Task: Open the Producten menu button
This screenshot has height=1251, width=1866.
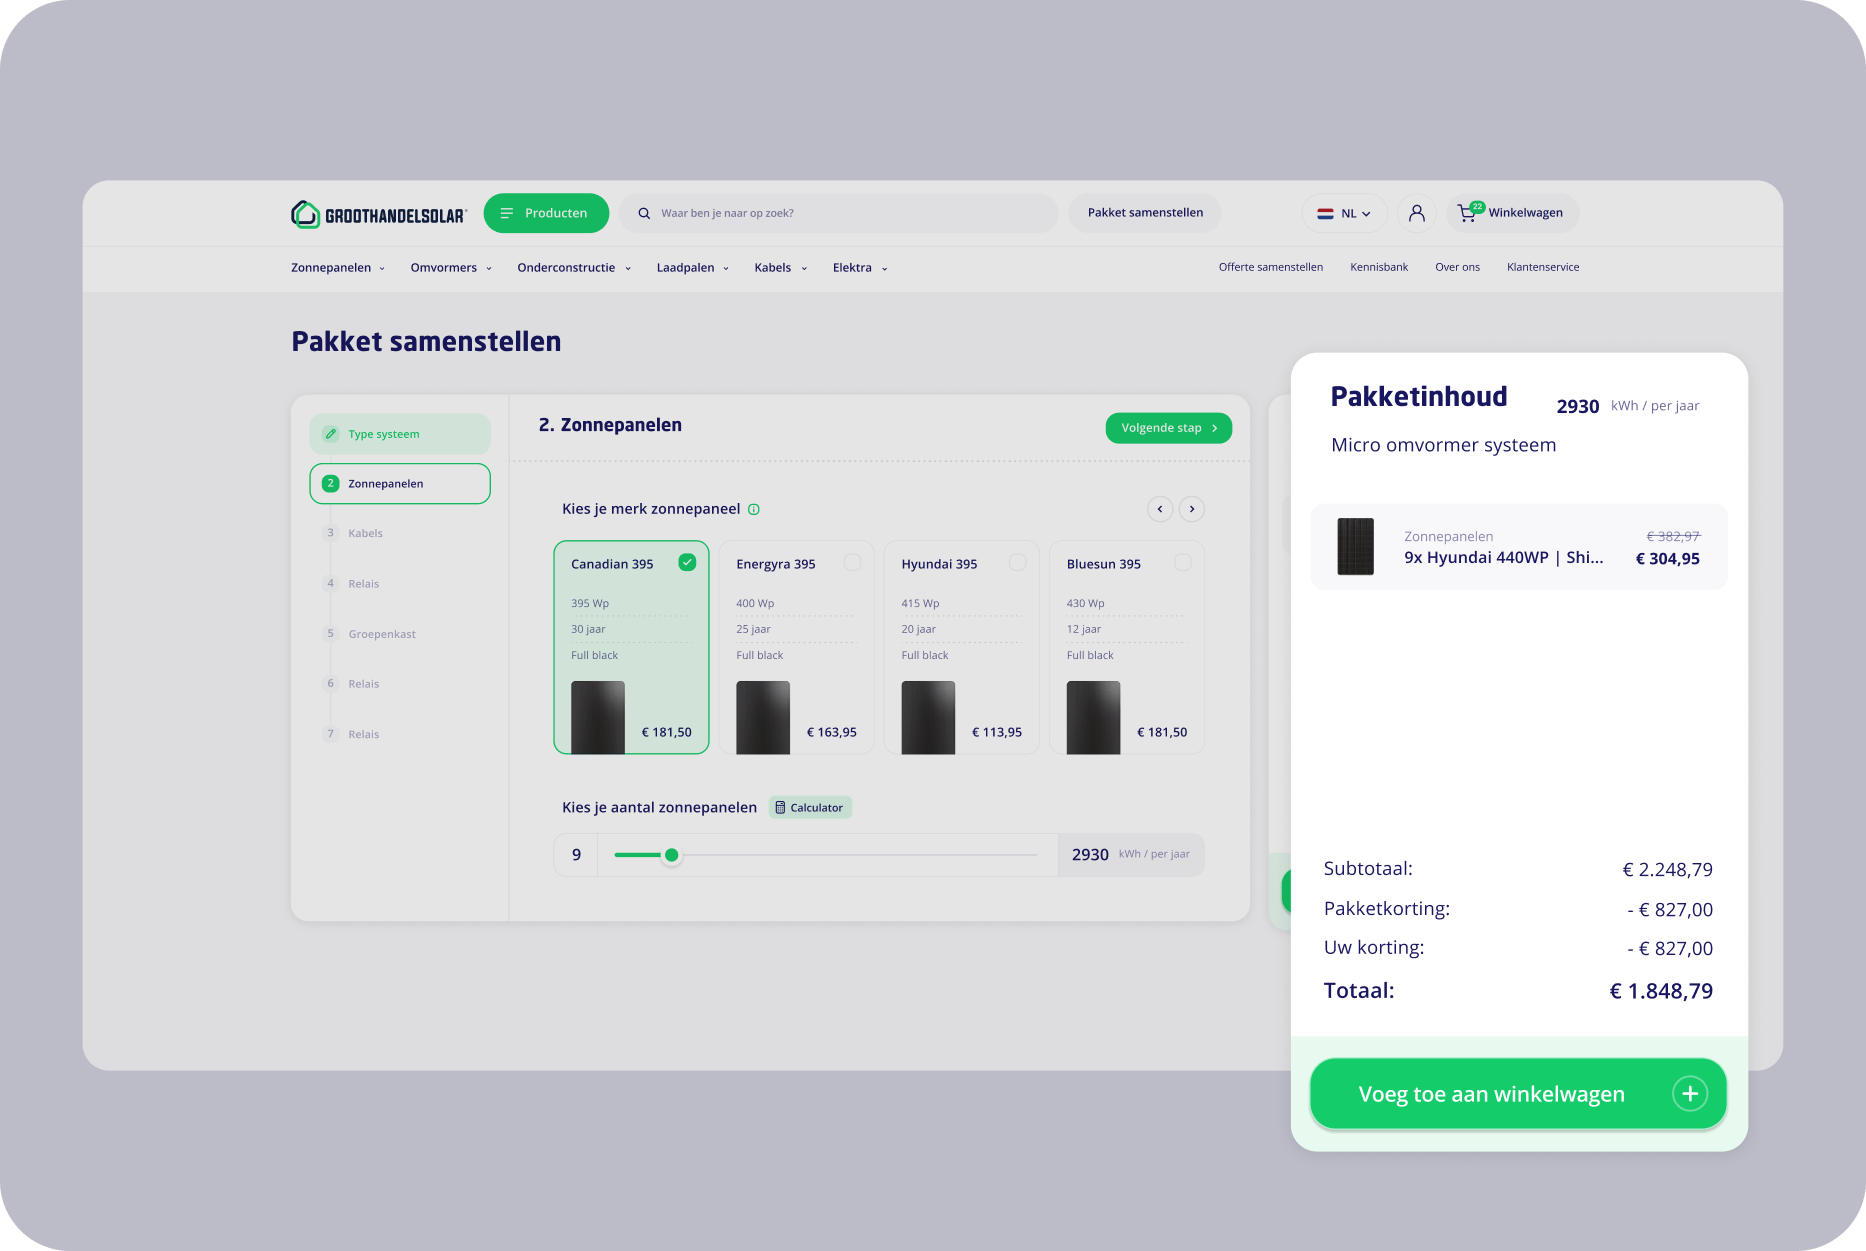Action: pyautogui.click(x=546, y=213)
